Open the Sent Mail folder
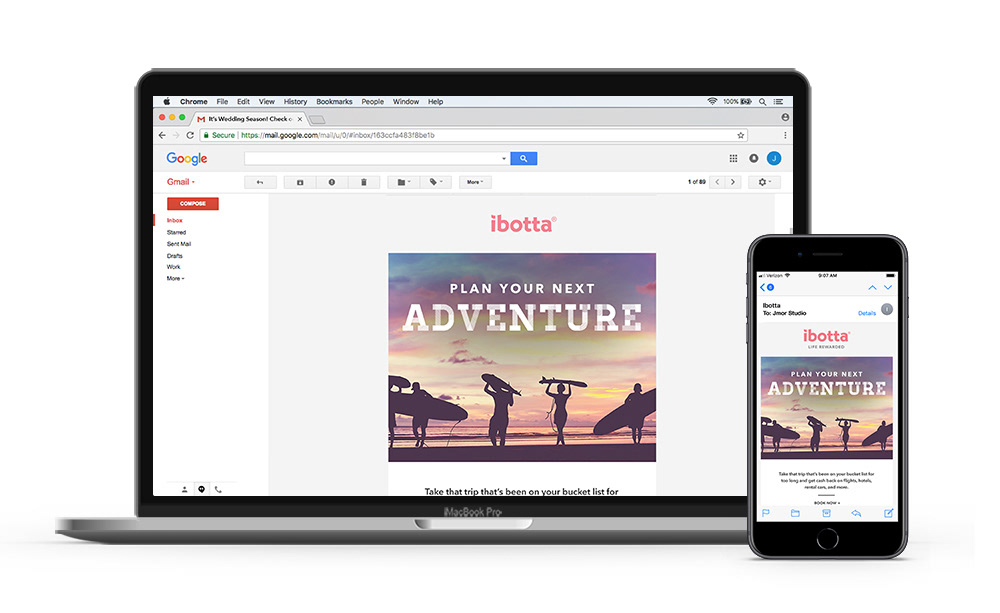This screenshot has width=1000, height=613. (179, 244)
